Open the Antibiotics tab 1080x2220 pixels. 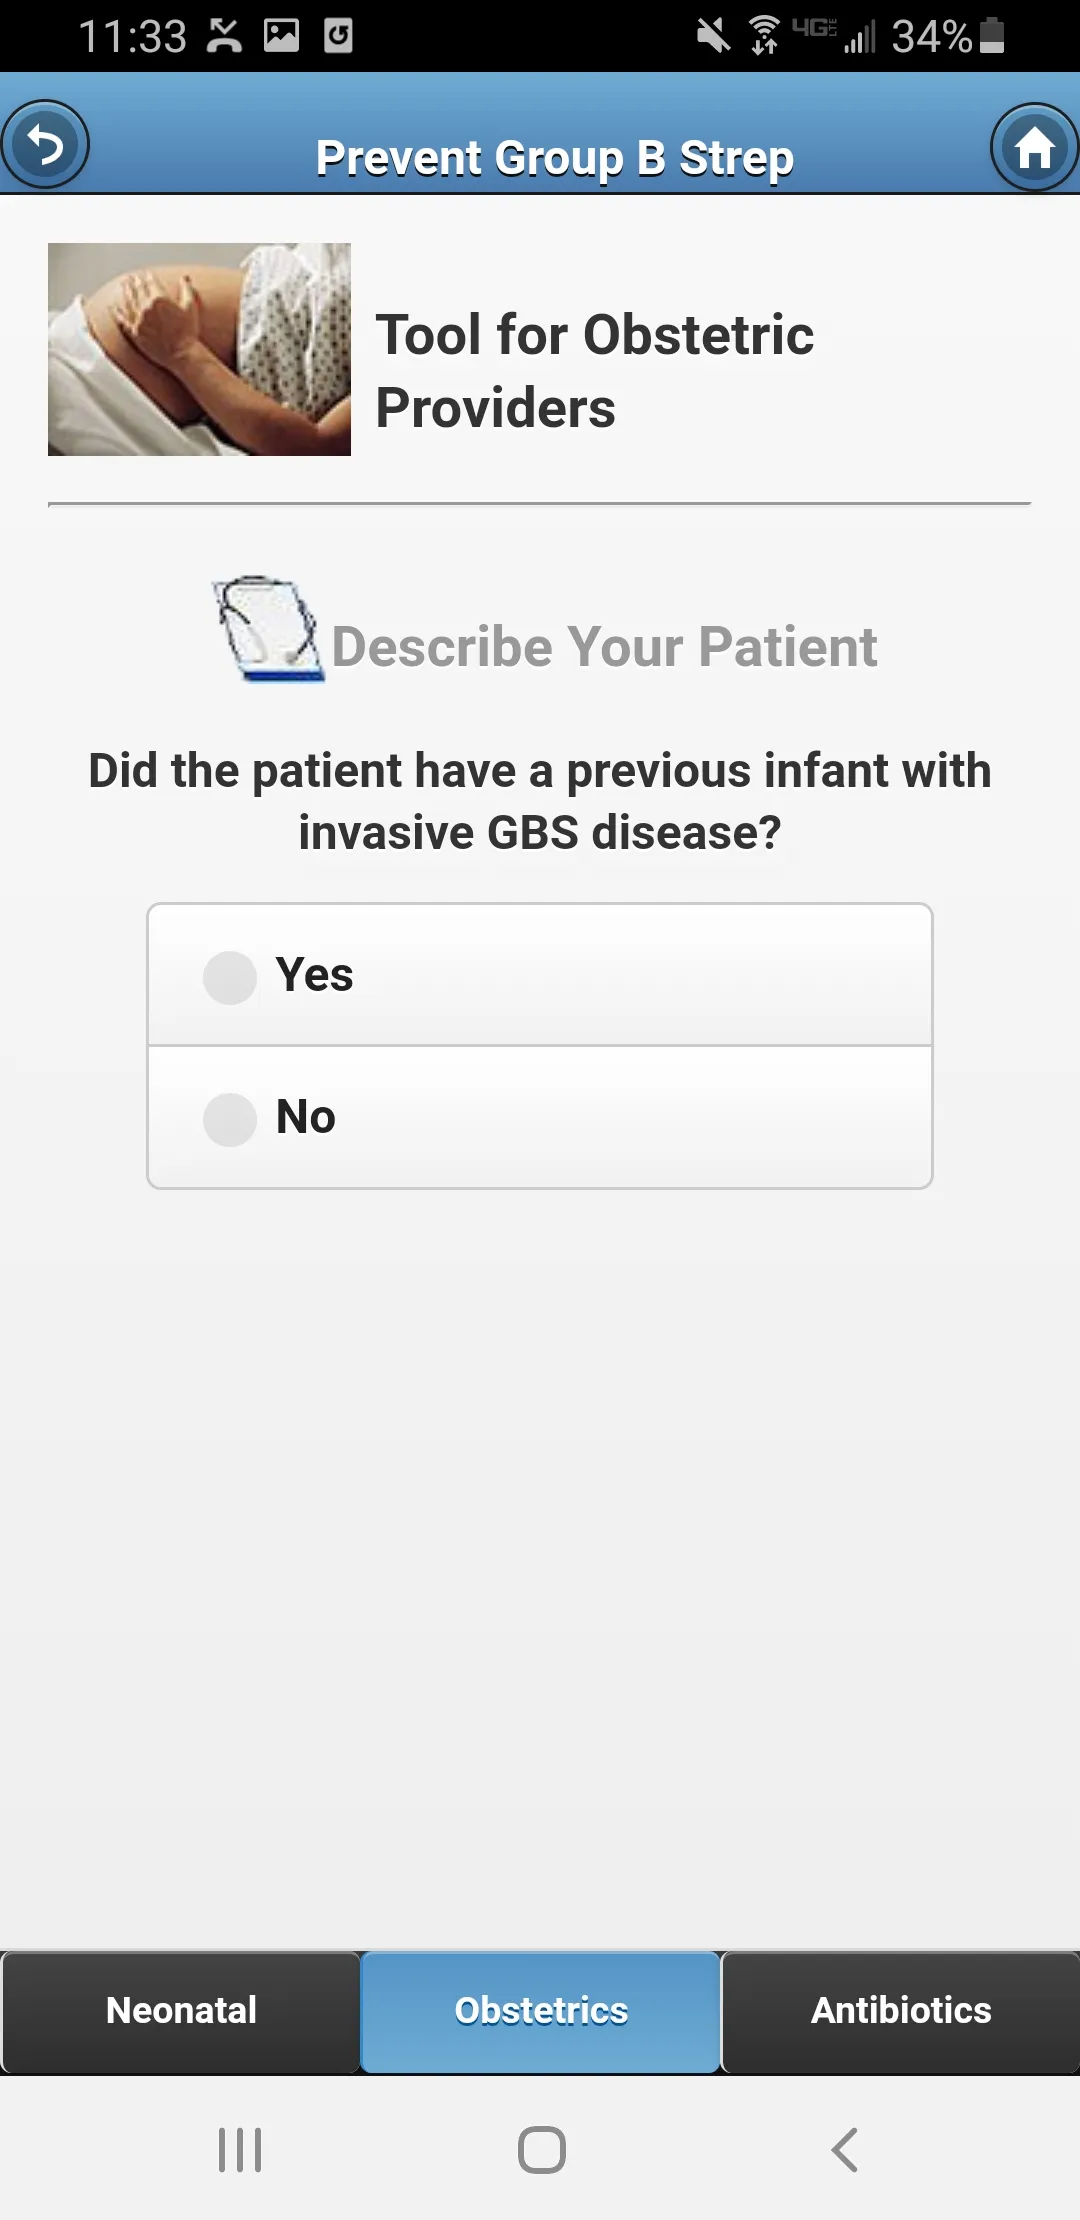(900, 2011)
